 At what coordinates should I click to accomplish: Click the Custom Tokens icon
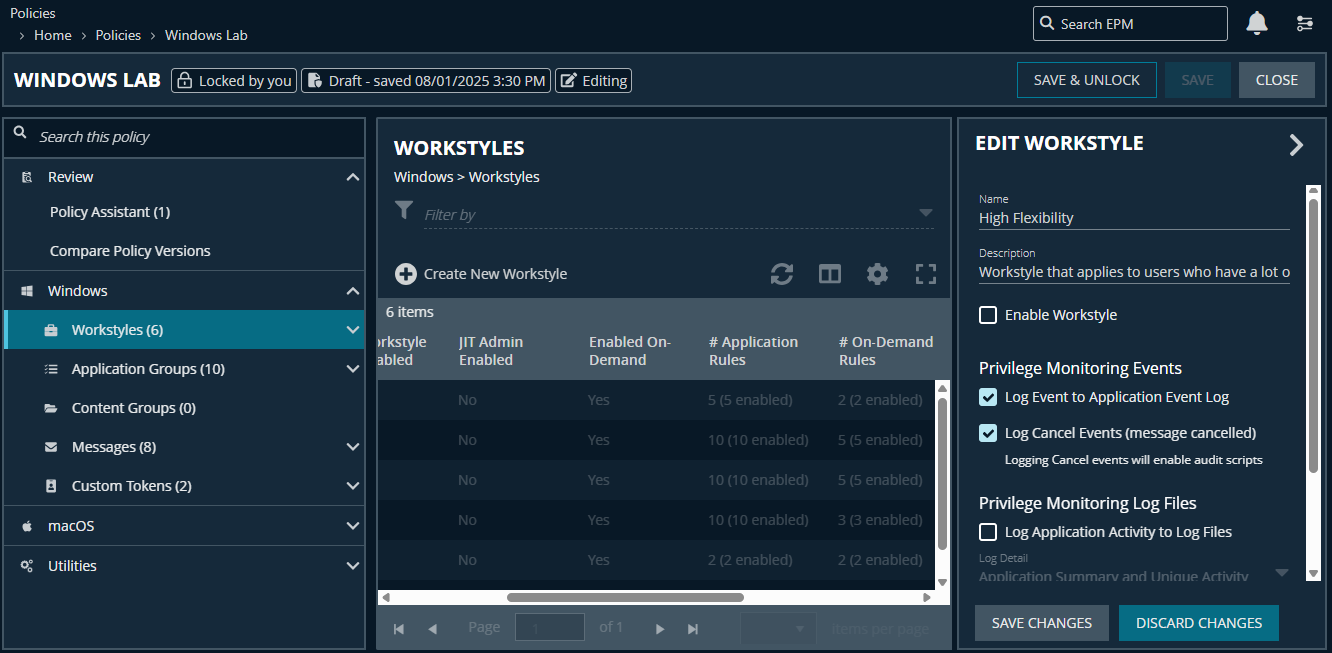coord(51,486)
